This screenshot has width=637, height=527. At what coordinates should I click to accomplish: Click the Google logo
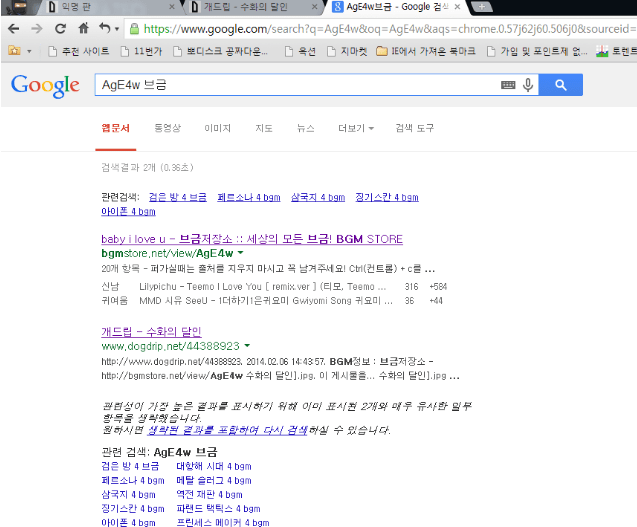click(x=45, y=85)
